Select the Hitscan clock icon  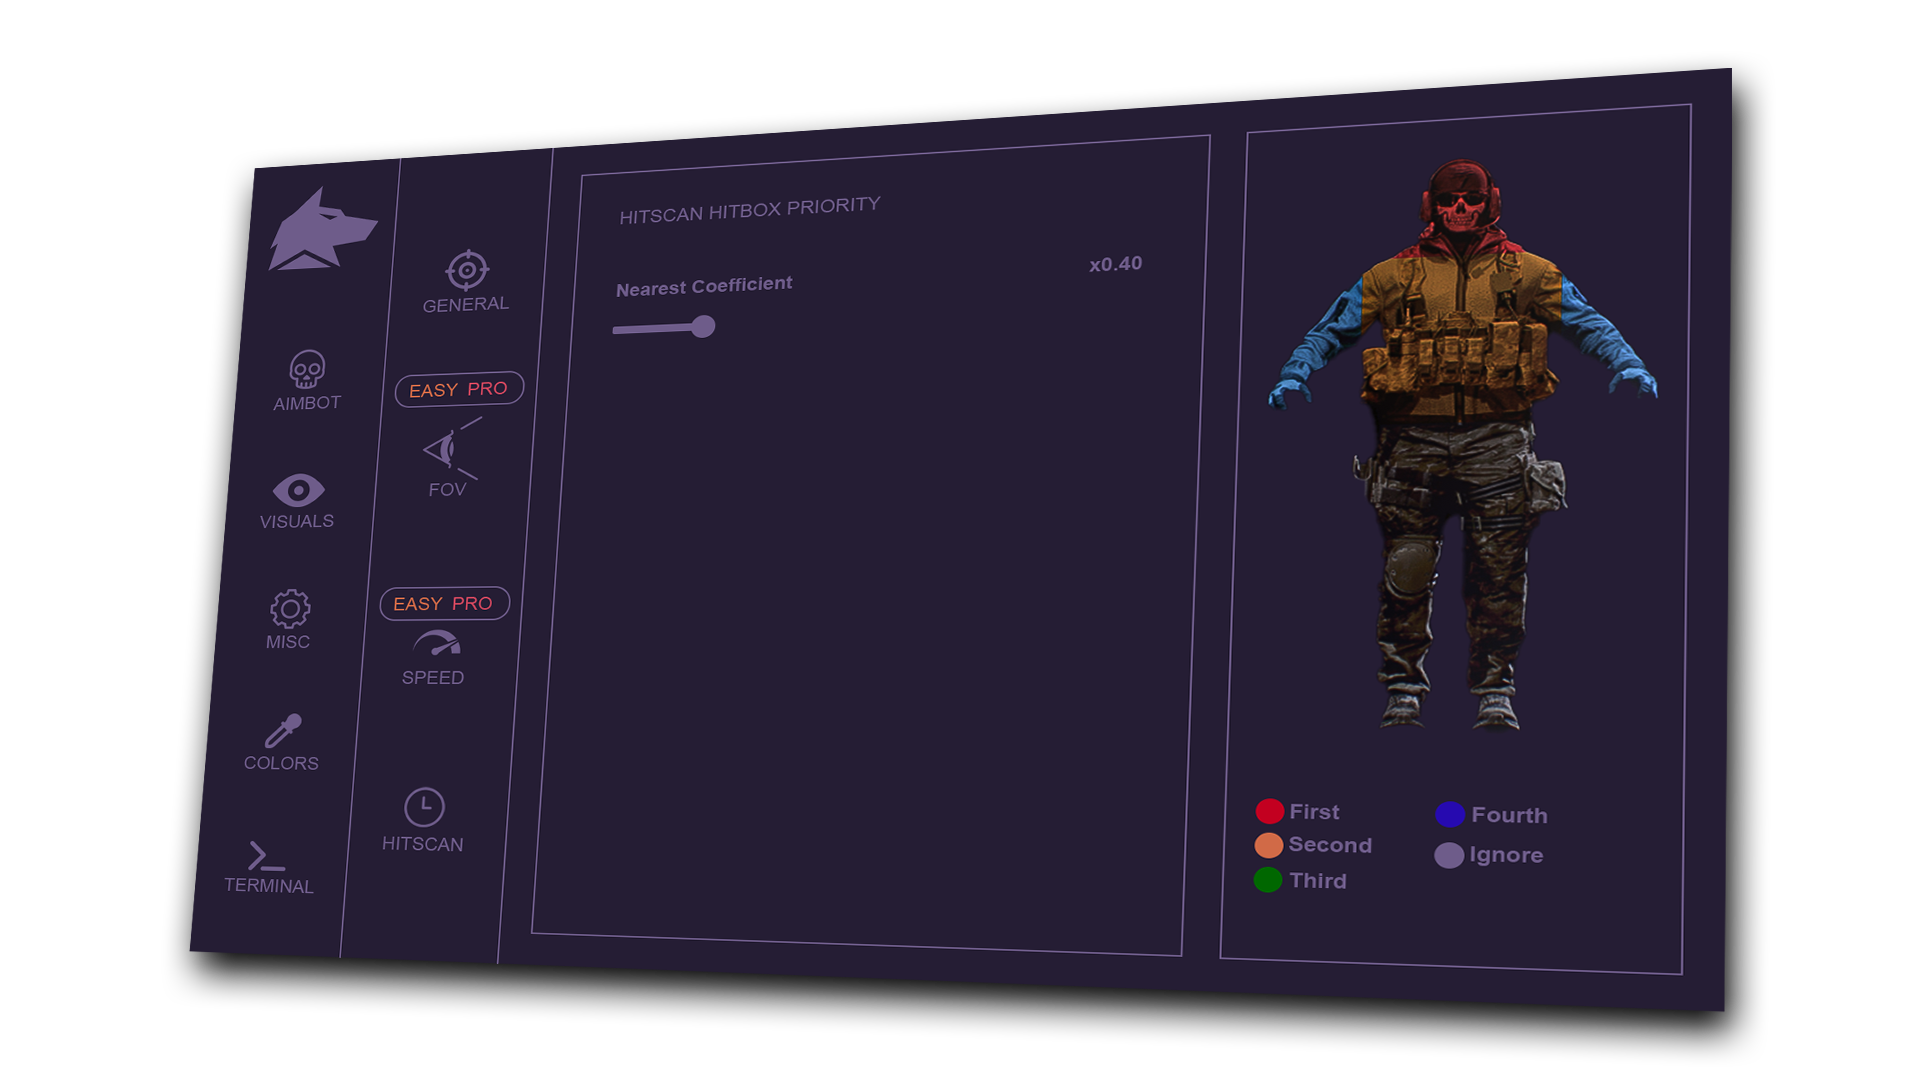click(424, 807)
